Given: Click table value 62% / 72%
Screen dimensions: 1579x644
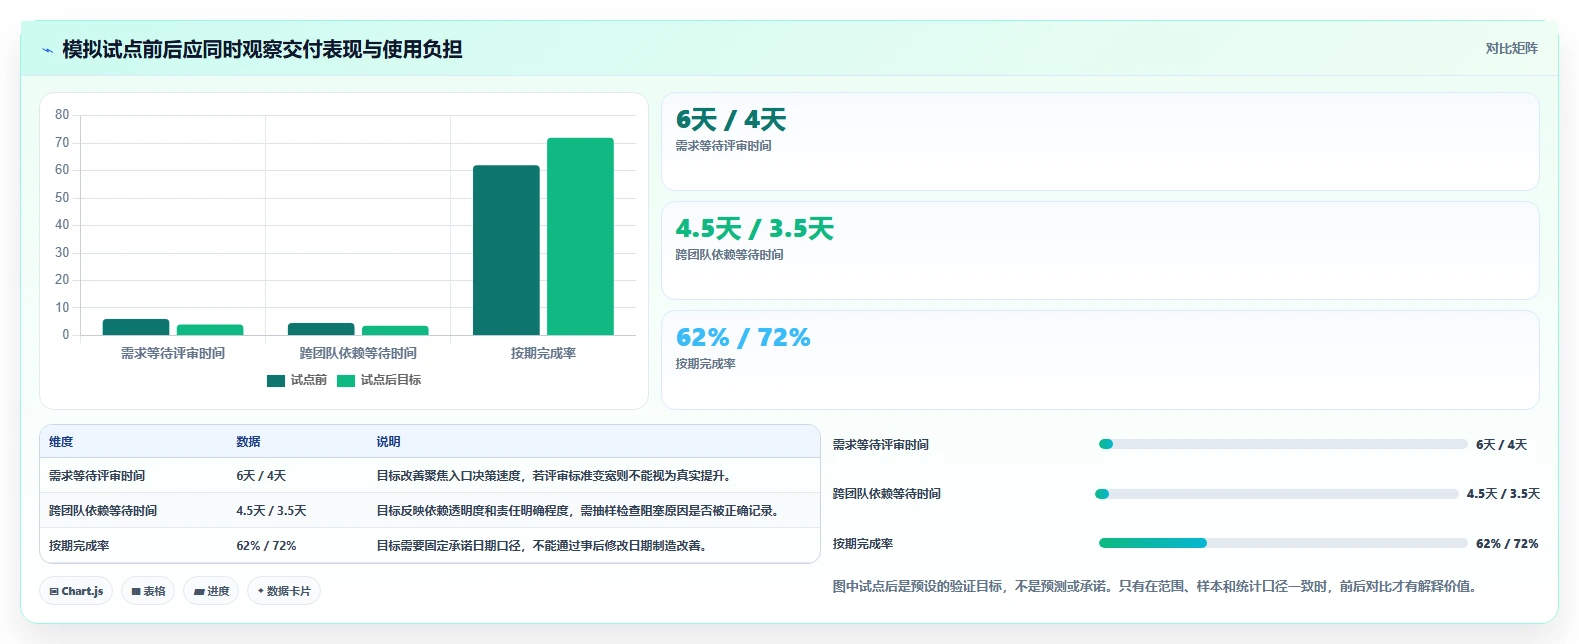Looking at the screenshot, I should coord(266,546).
